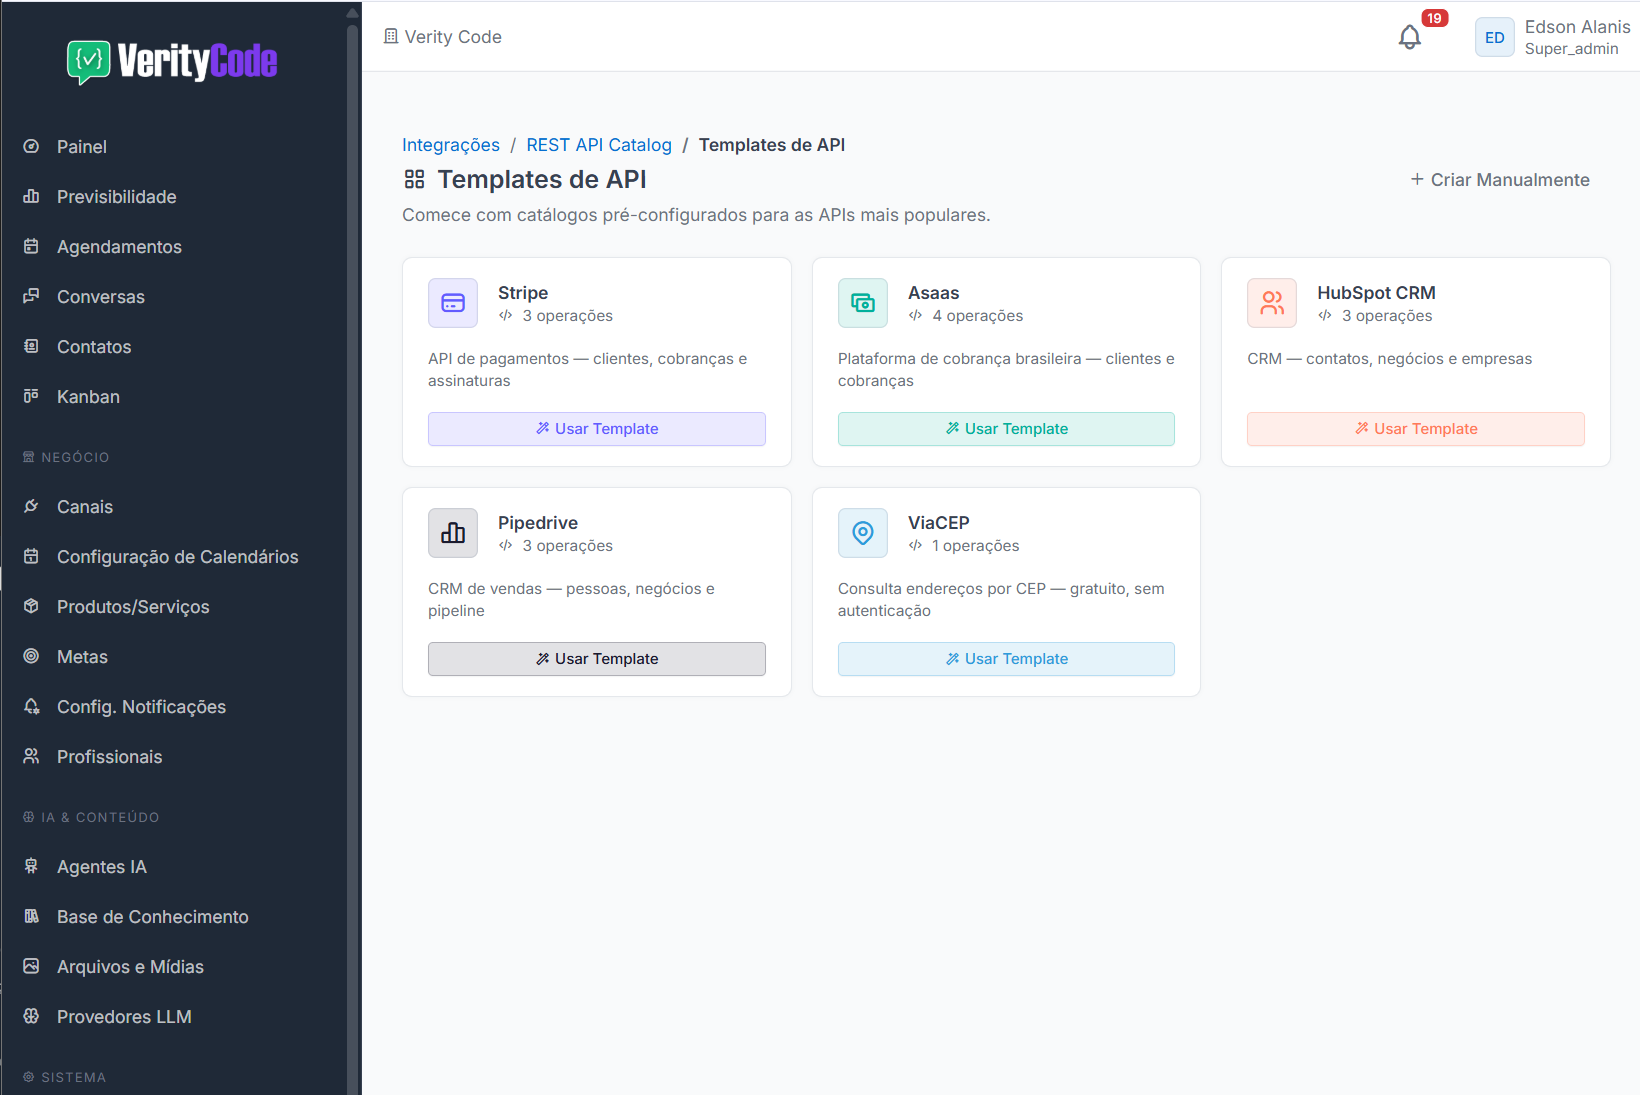Click the Metas target icon in sidebar
Screen dimensions: 1640x1095
(31, 656)
